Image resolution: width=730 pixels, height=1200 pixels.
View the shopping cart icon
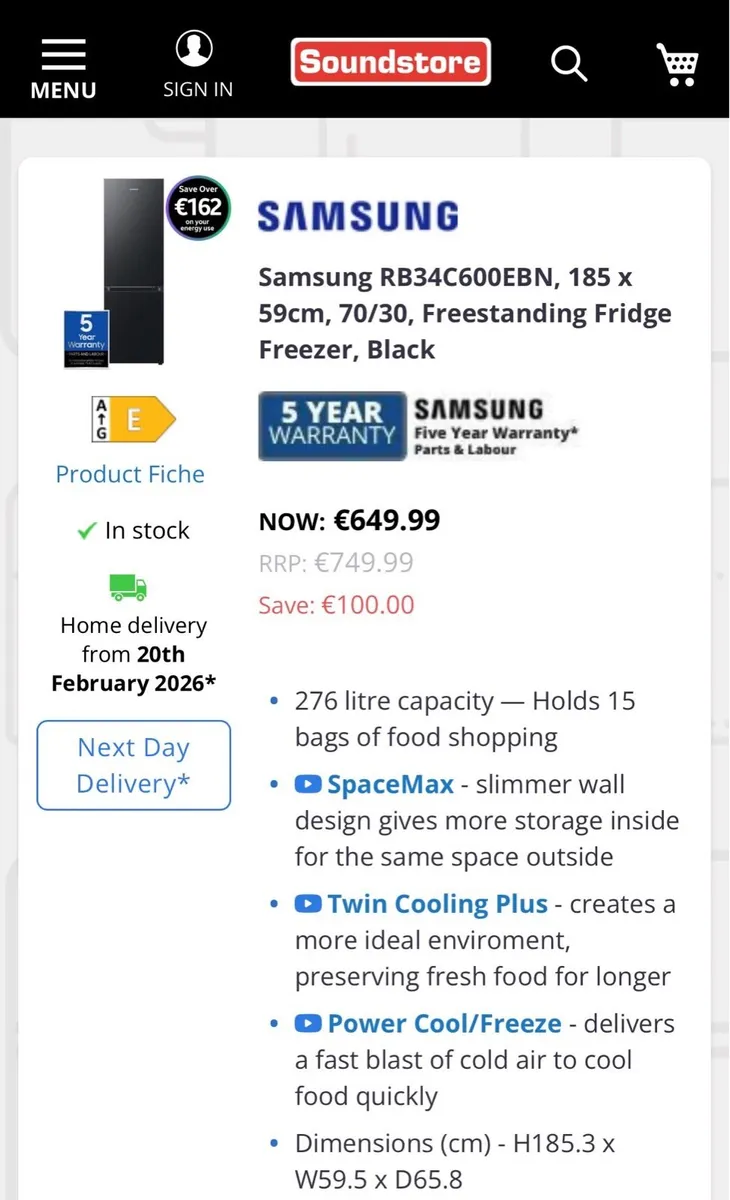tap(678, 62)
